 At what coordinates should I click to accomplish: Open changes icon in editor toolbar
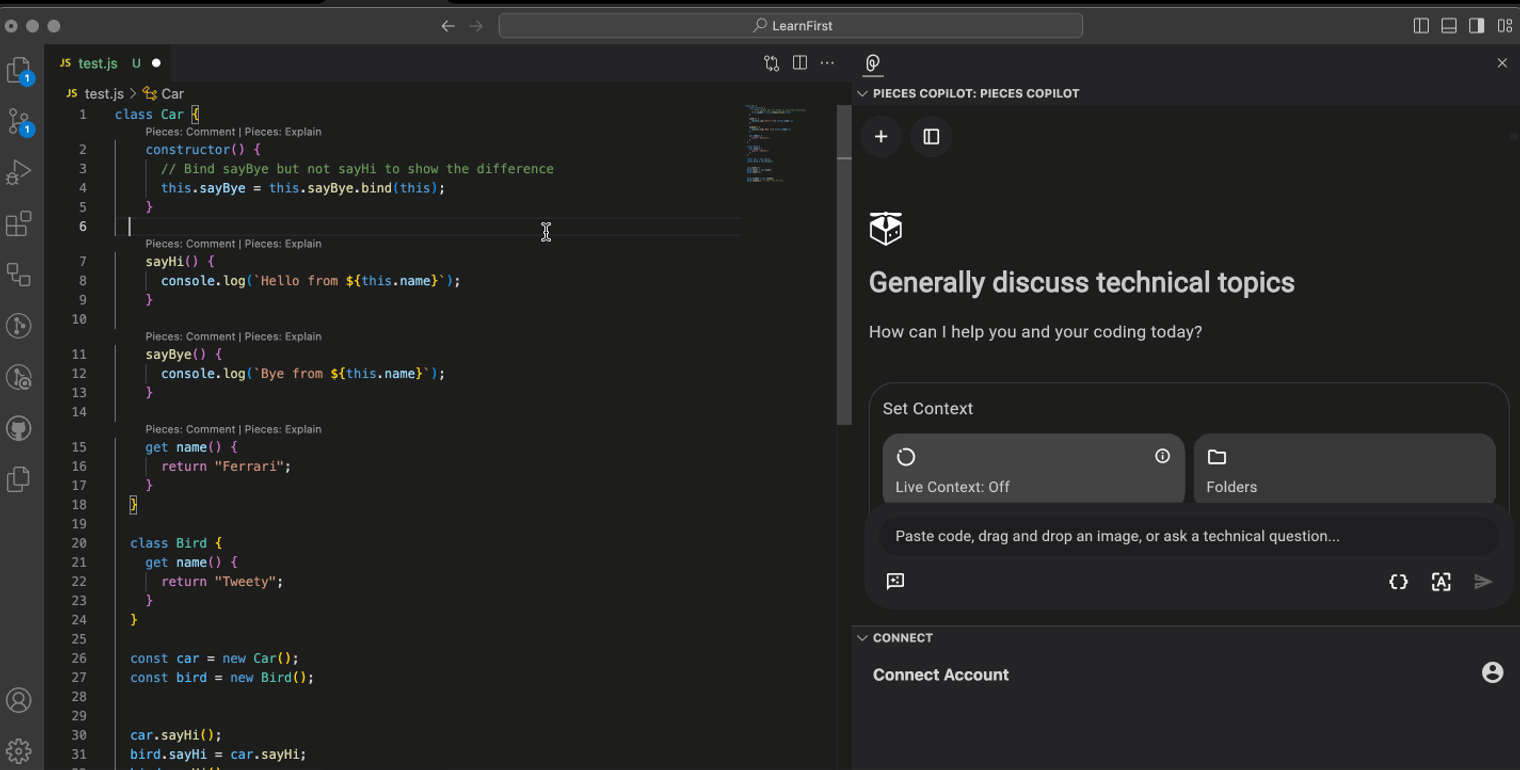[771, 63]
